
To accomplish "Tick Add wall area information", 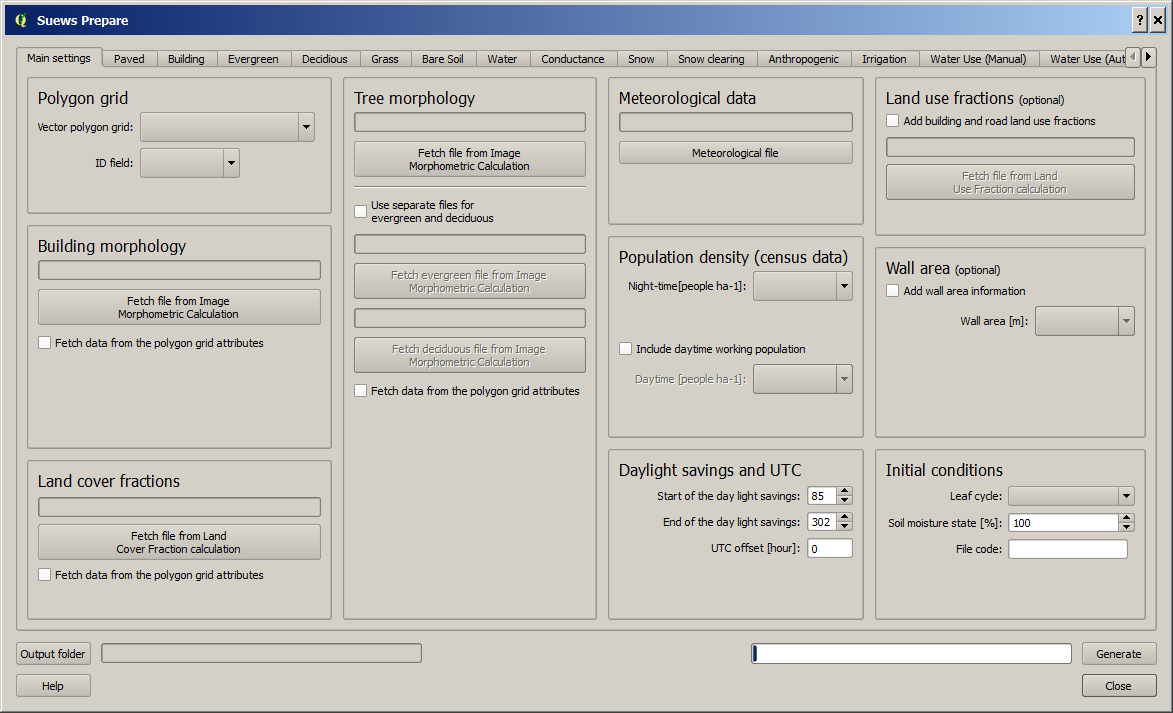I will click(x=892, y=291).
